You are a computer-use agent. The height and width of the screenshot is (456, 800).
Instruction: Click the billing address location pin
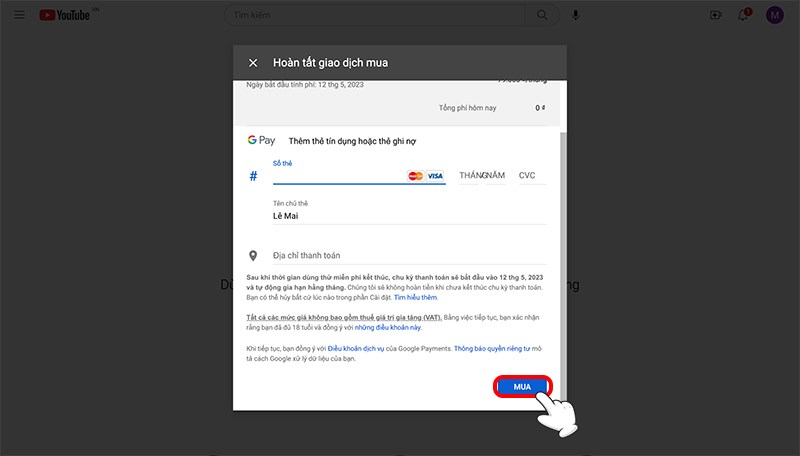[253, 256]
